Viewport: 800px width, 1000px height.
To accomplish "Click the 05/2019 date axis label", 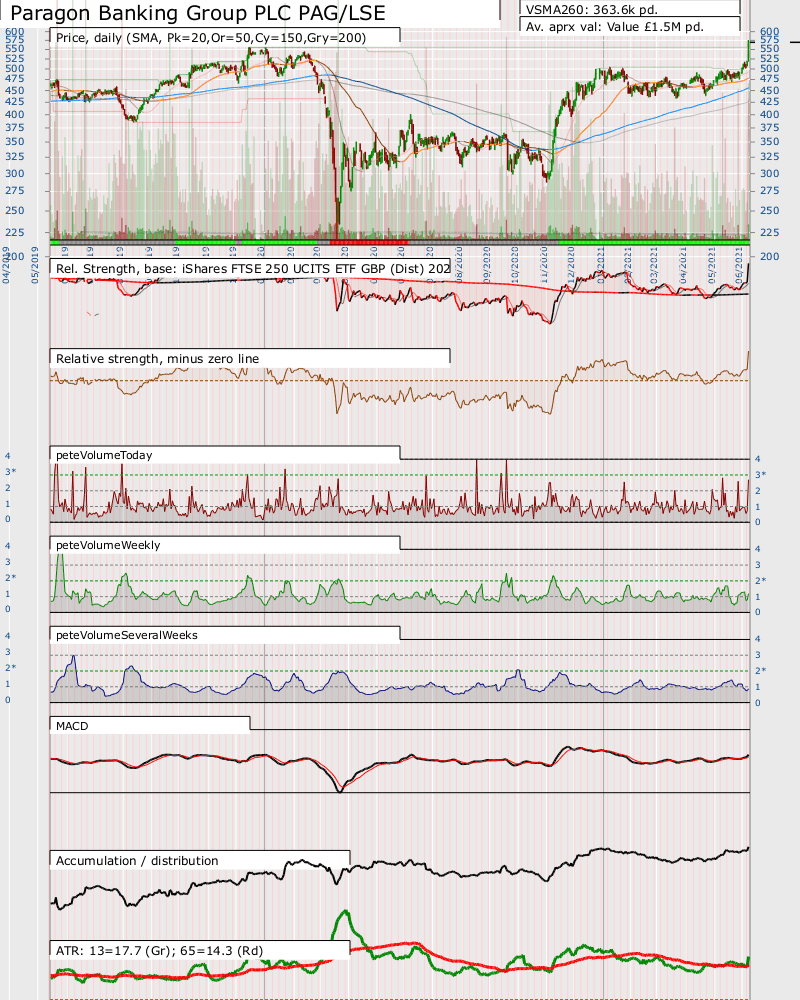I will click(35, 265).
